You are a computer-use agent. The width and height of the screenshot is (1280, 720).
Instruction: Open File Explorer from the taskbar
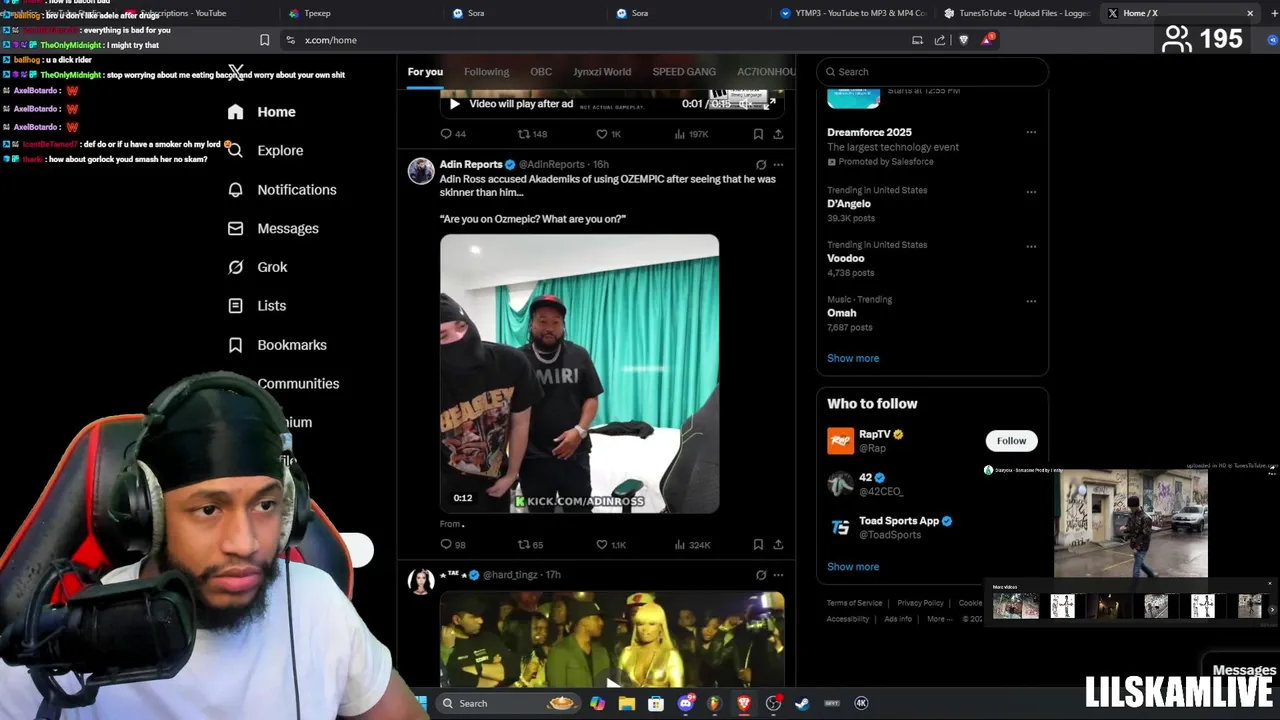tap(627, 703)
